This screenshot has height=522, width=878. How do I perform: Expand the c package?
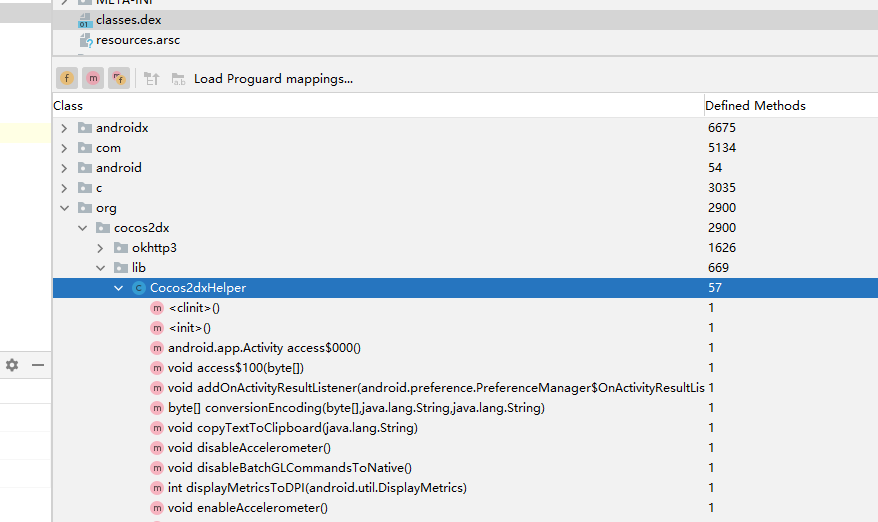point(64,188)
